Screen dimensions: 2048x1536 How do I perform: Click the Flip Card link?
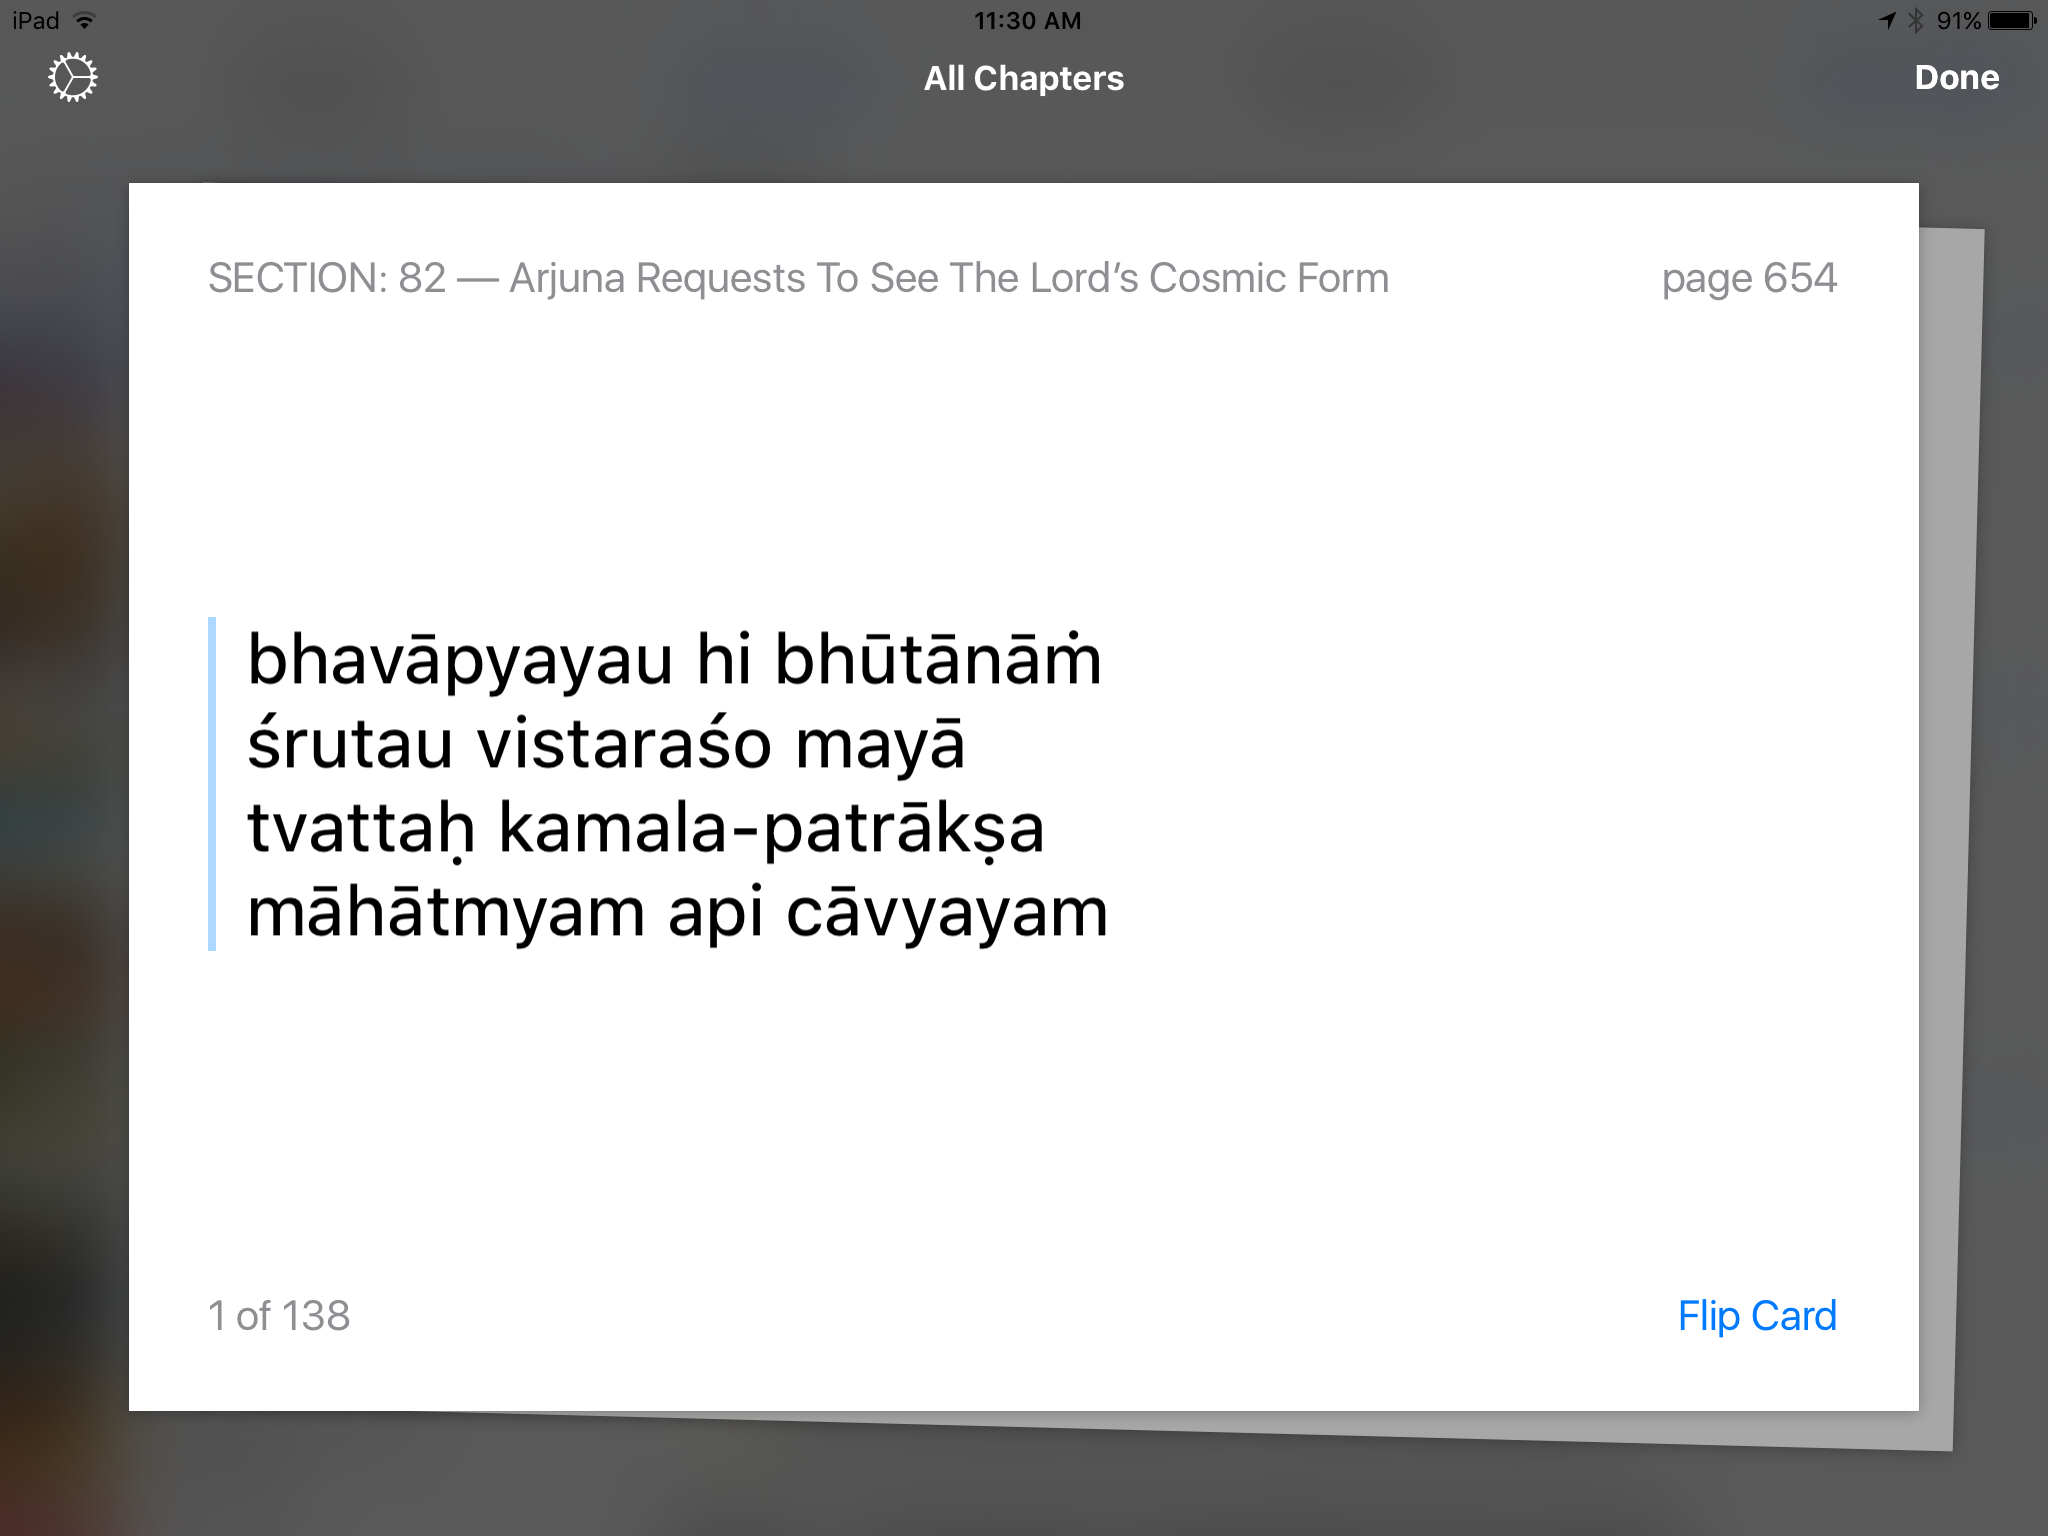coord(1757,1316)
